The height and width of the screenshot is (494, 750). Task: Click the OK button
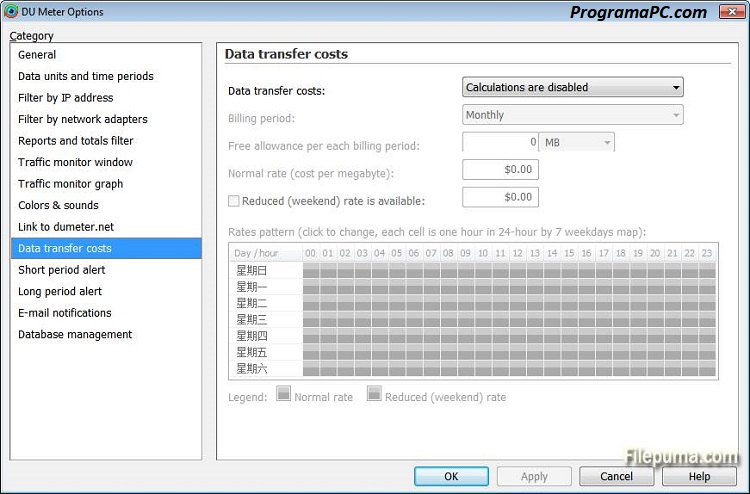451,476
